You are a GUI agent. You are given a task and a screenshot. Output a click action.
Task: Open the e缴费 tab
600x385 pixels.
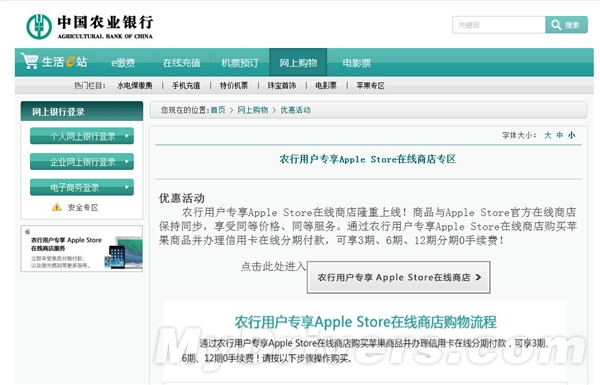[x=123, y=63]
